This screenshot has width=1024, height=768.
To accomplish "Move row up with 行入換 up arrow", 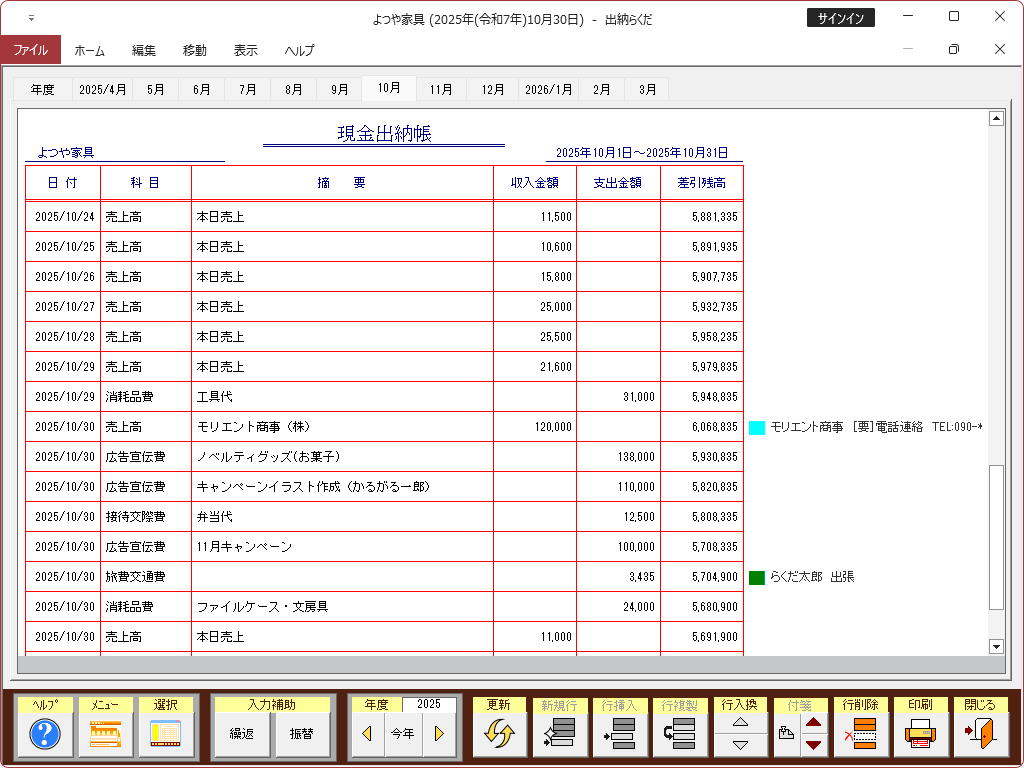I will pos(740,722).
